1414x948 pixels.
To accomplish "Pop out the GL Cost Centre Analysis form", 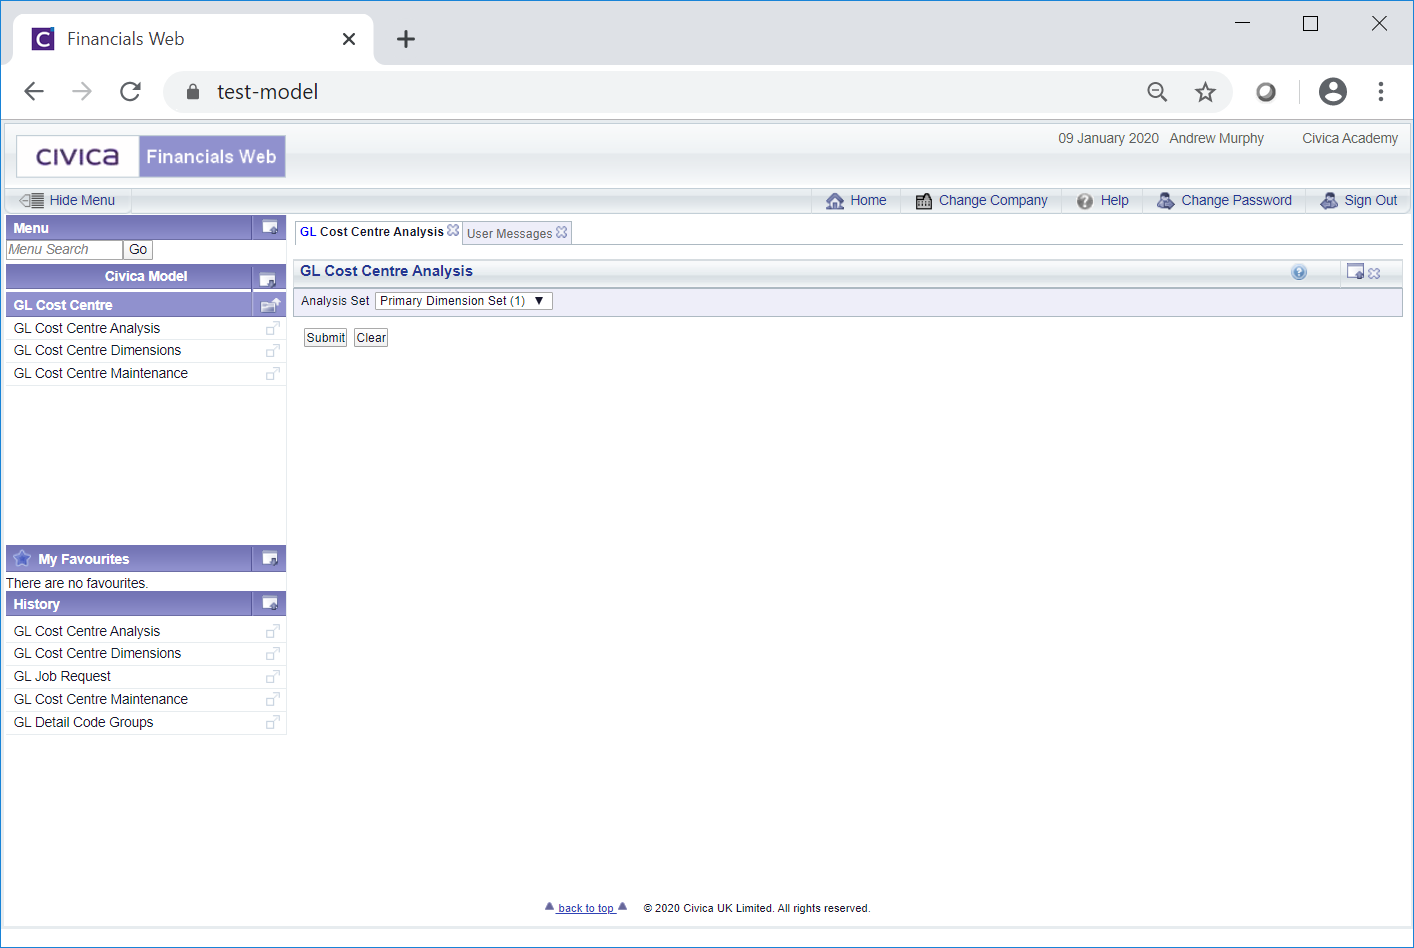I will tap(1355, 271).
